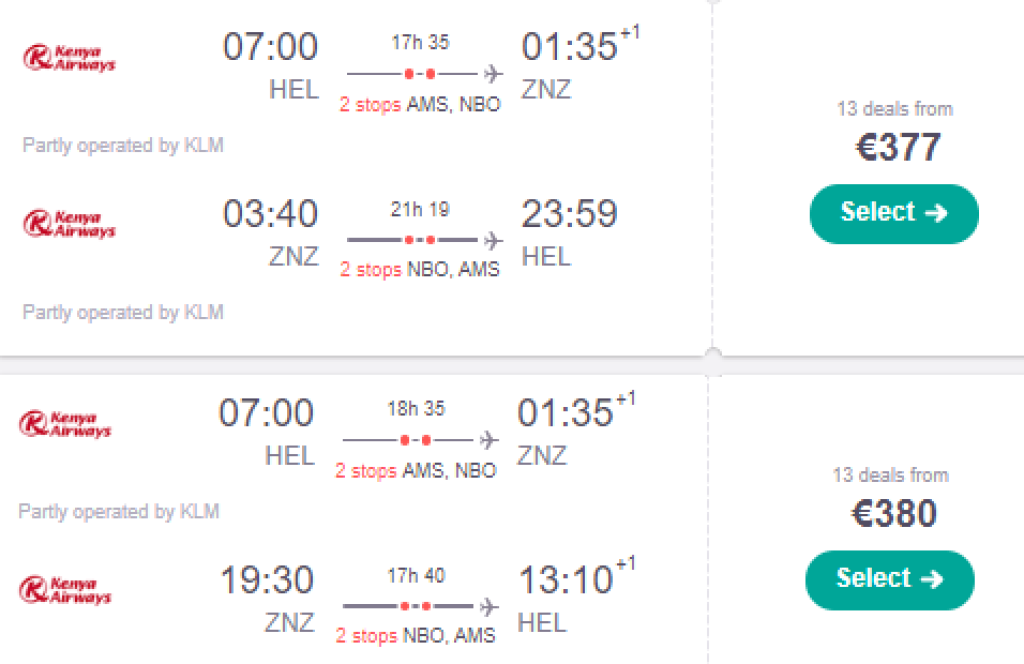Click plane icon on the 21h 19 route
This screenshot has width=1024, height=664.
pyautogui.click(x=492, y=240)
